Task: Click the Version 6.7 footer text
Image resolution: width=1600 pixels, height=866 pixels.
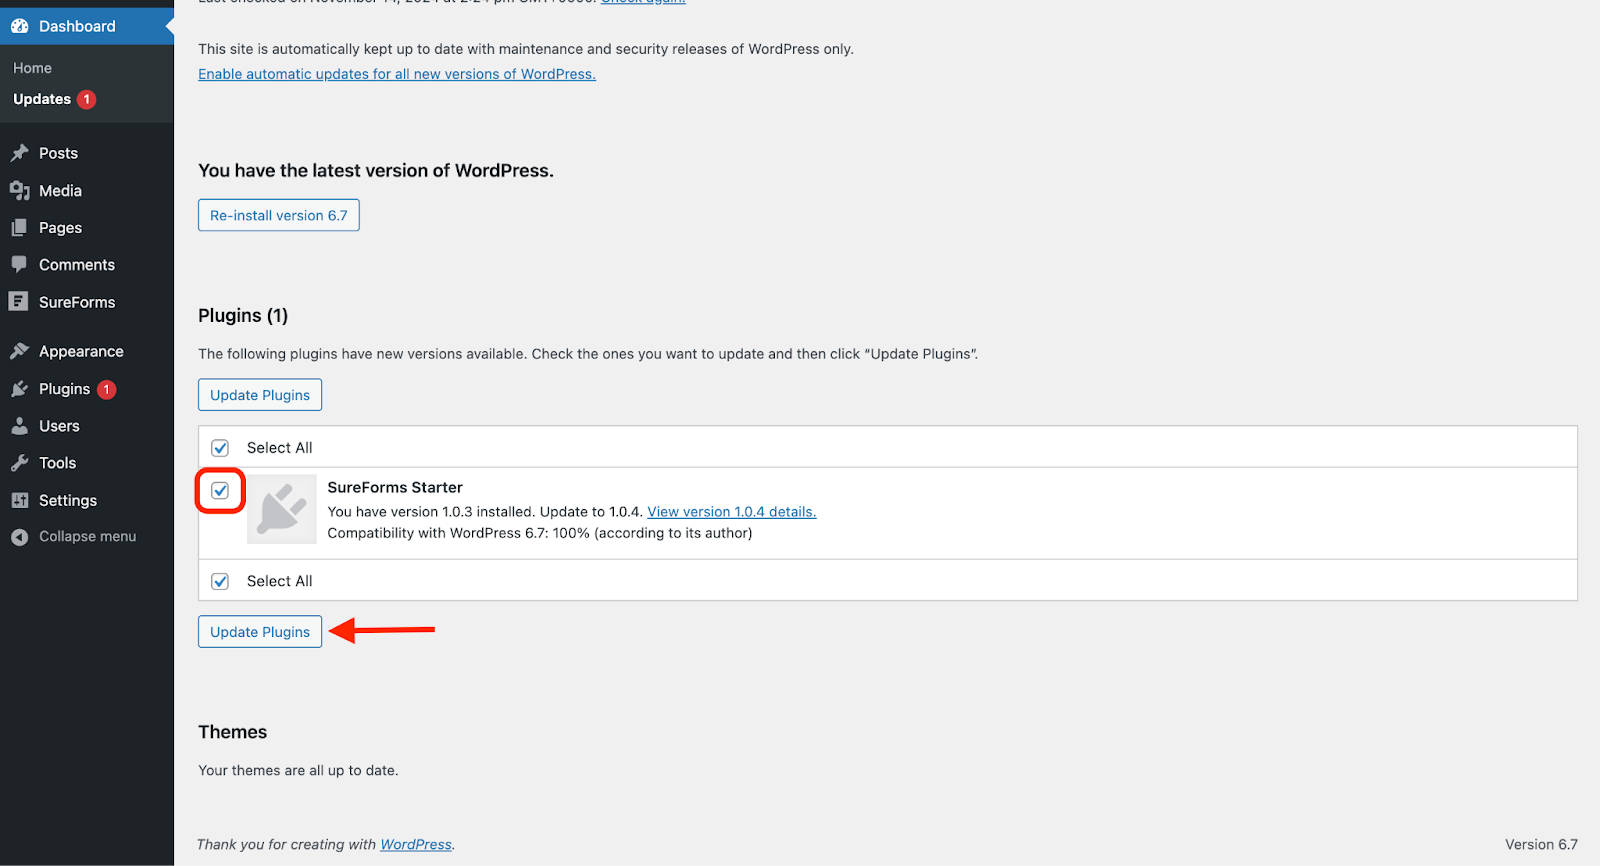Action: coord(1541,845)
